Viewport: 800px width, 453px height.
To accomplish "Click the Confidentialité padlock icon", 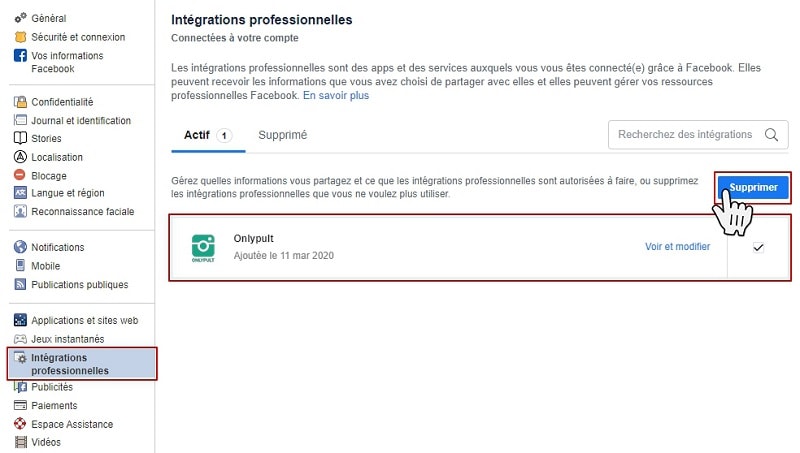I will click(x=20, y=102).
